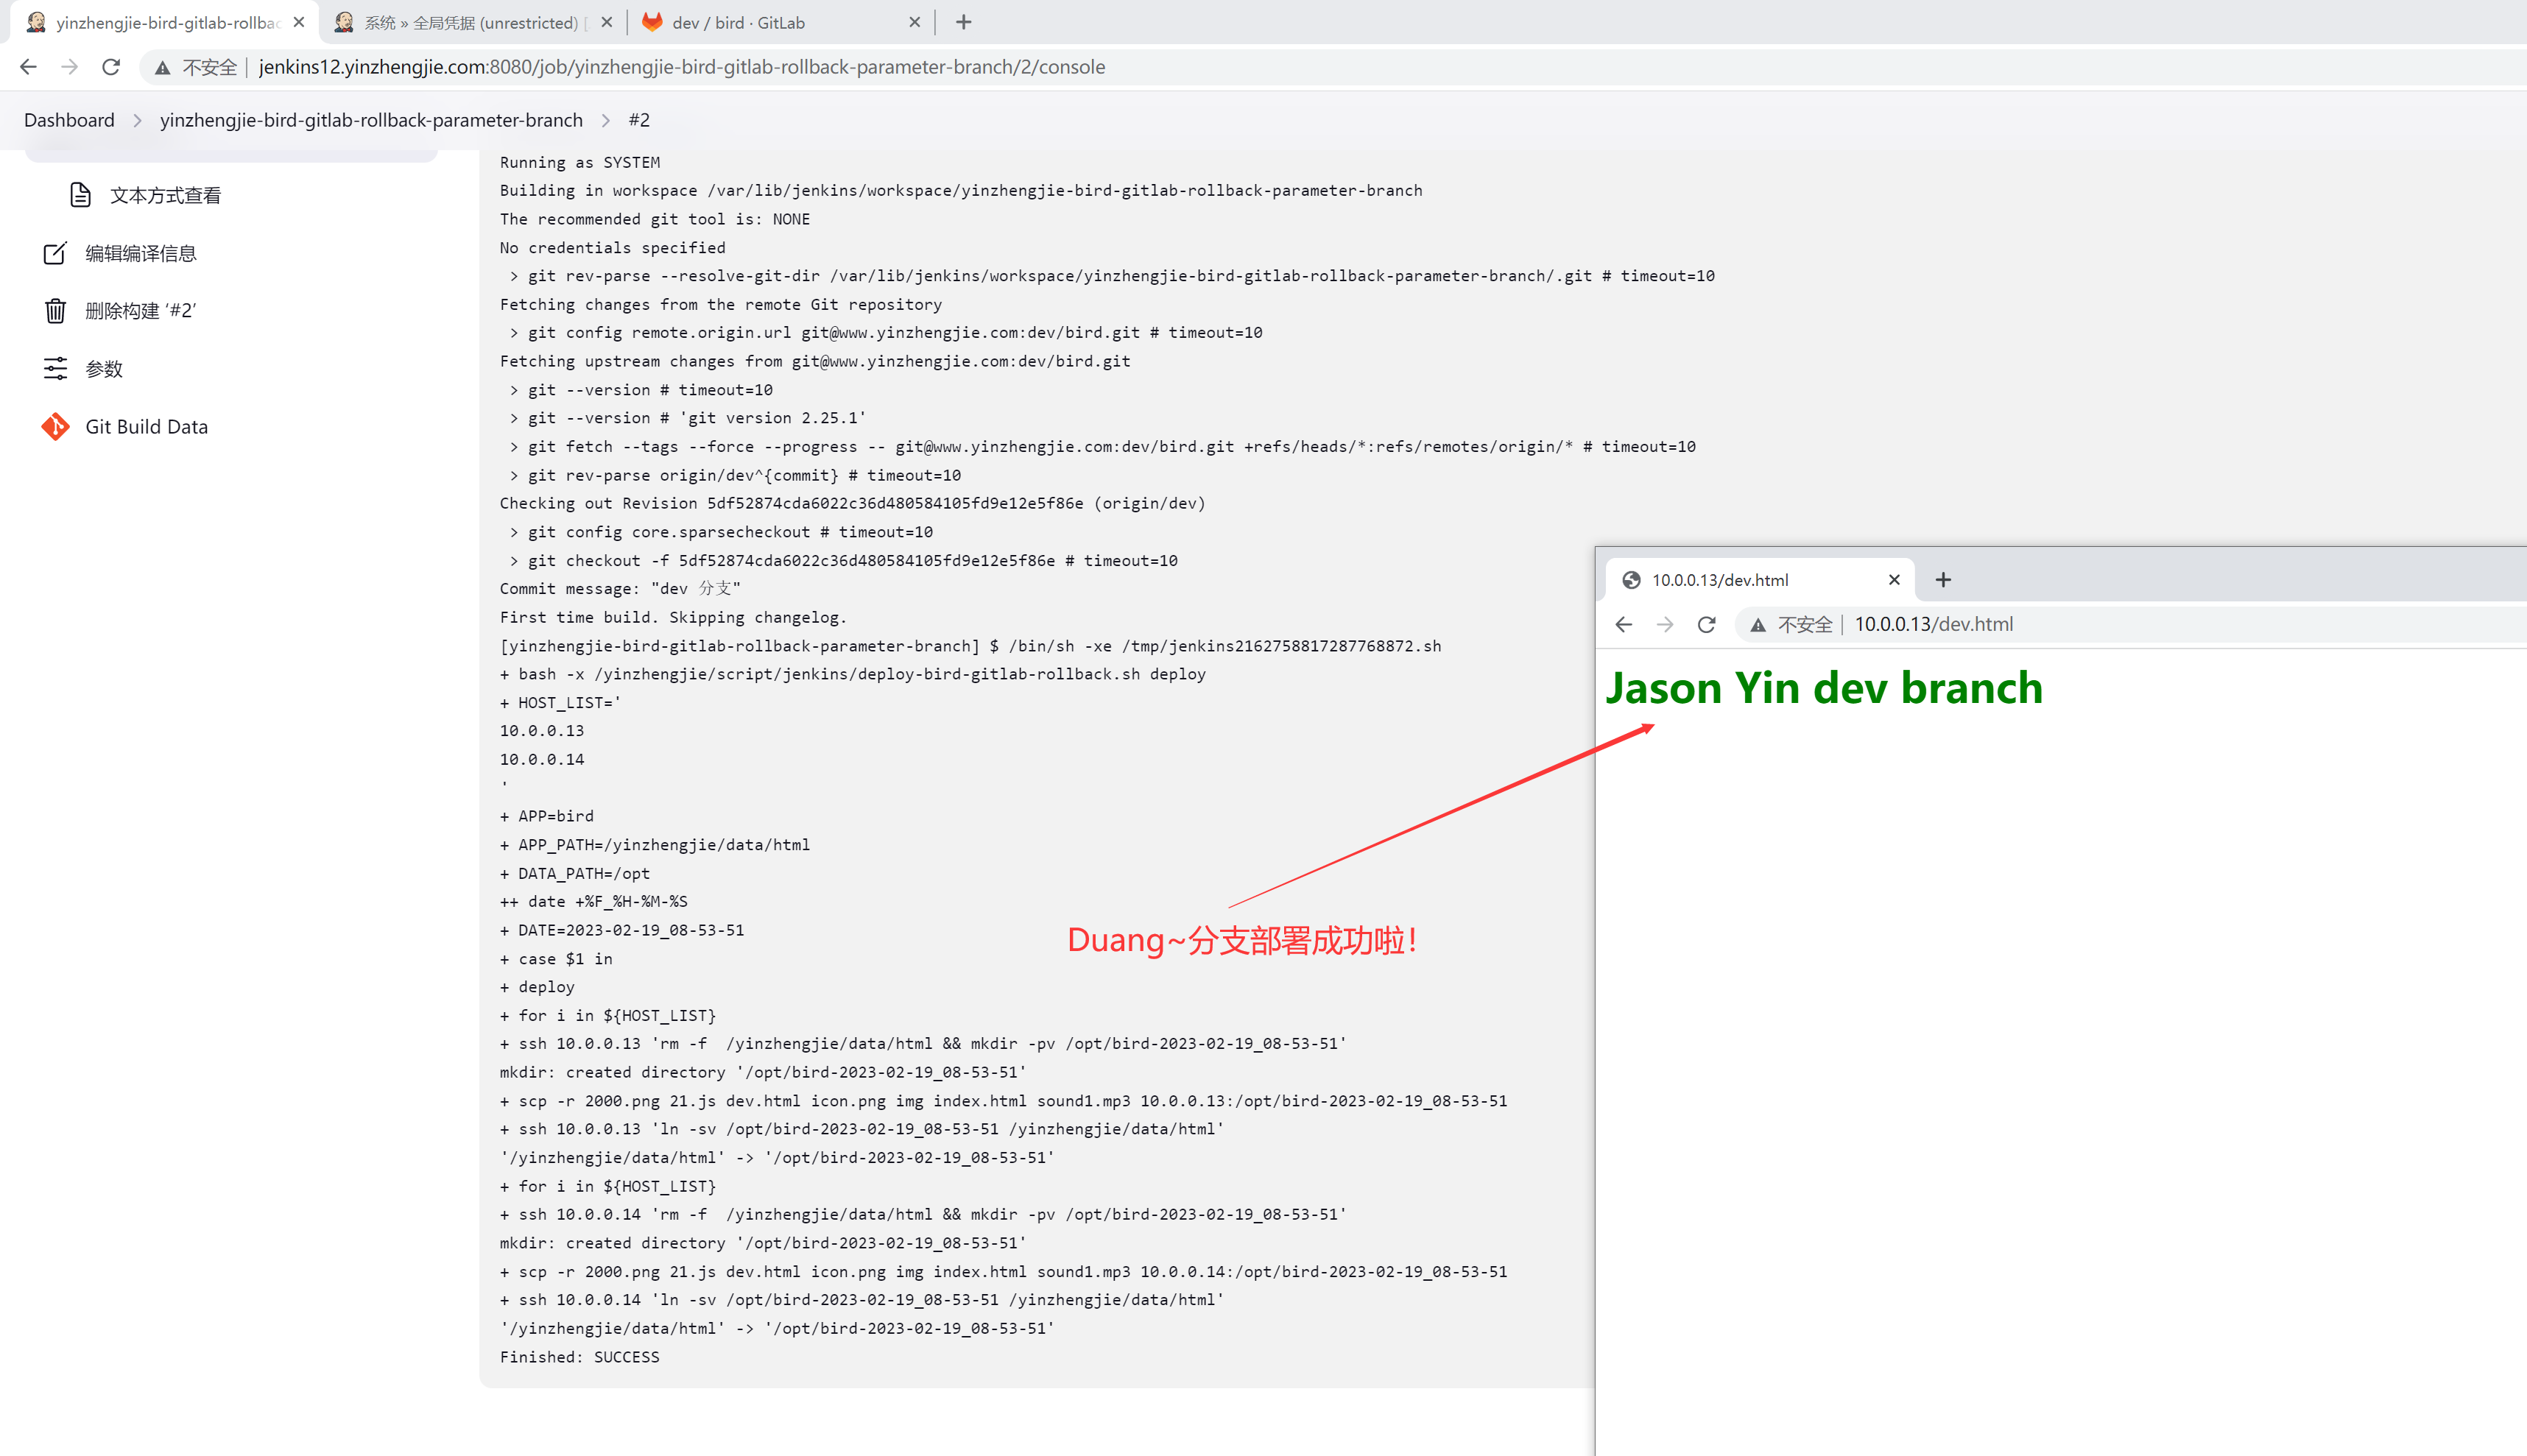This screenshot has height=1456, width=2527.
Task: Switch to the global credentials (unrestricted) tab
Action: [x=470, y=22]
